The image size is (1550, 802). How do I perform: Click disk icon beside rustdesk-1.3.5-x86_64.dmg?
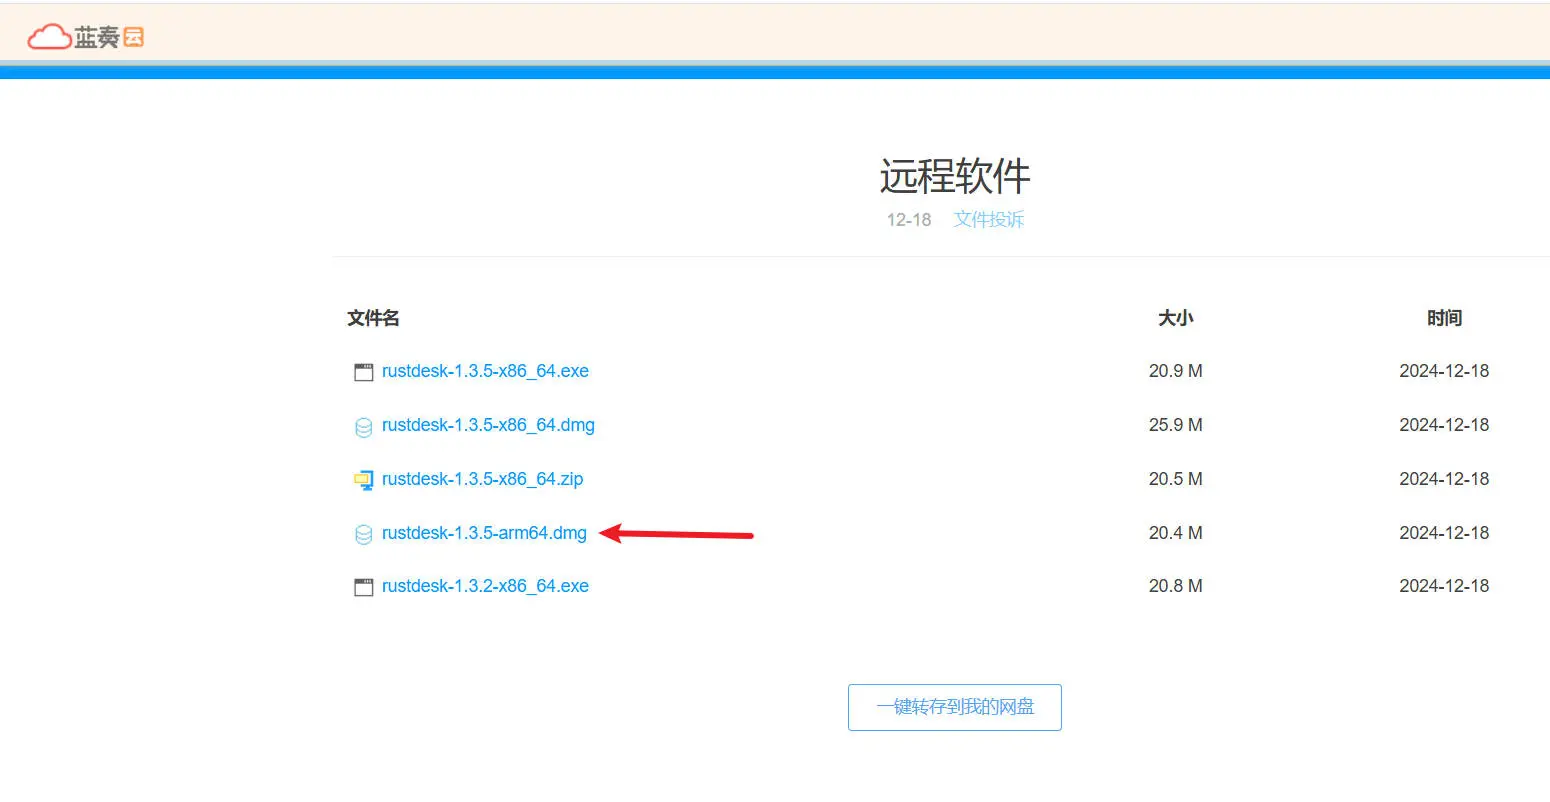(x=364, y=427)
